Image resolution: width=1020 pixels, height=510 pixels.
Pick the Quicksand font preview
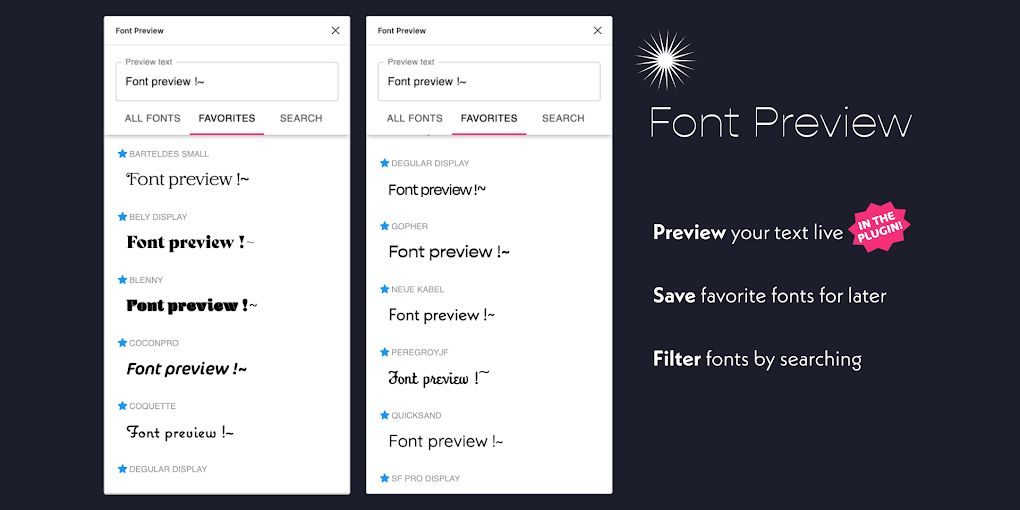coord(446,441)
